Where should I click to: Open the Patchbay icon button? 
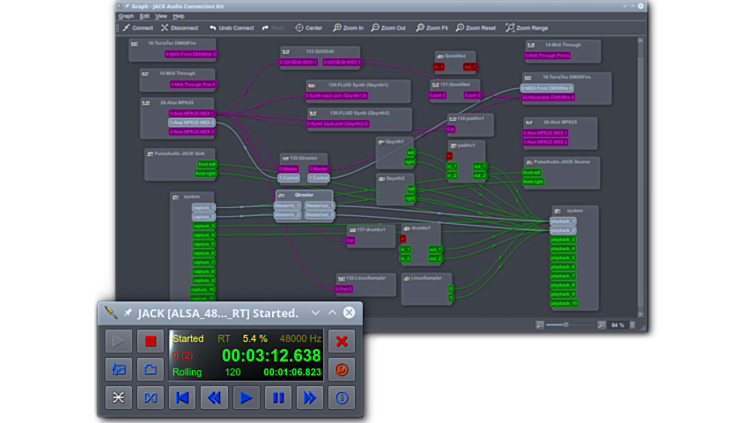pyautogui.click(x=152, y=397)
